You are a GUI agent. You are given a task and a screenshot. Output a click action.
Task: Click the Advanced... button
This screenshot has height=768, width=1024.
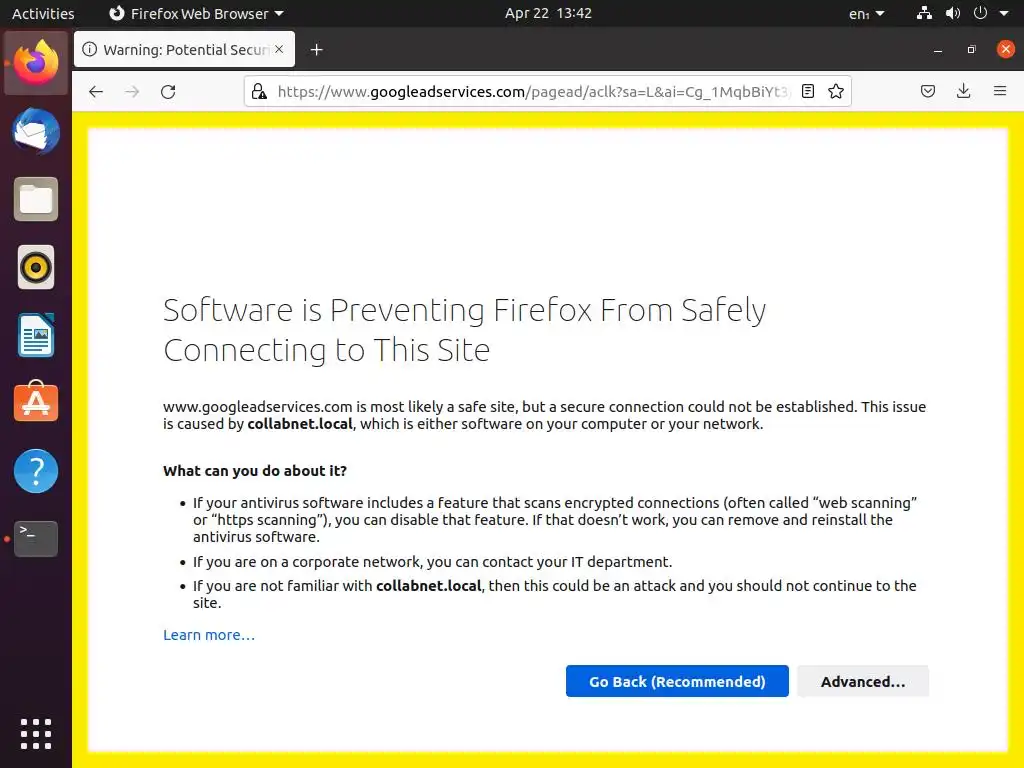862,681
